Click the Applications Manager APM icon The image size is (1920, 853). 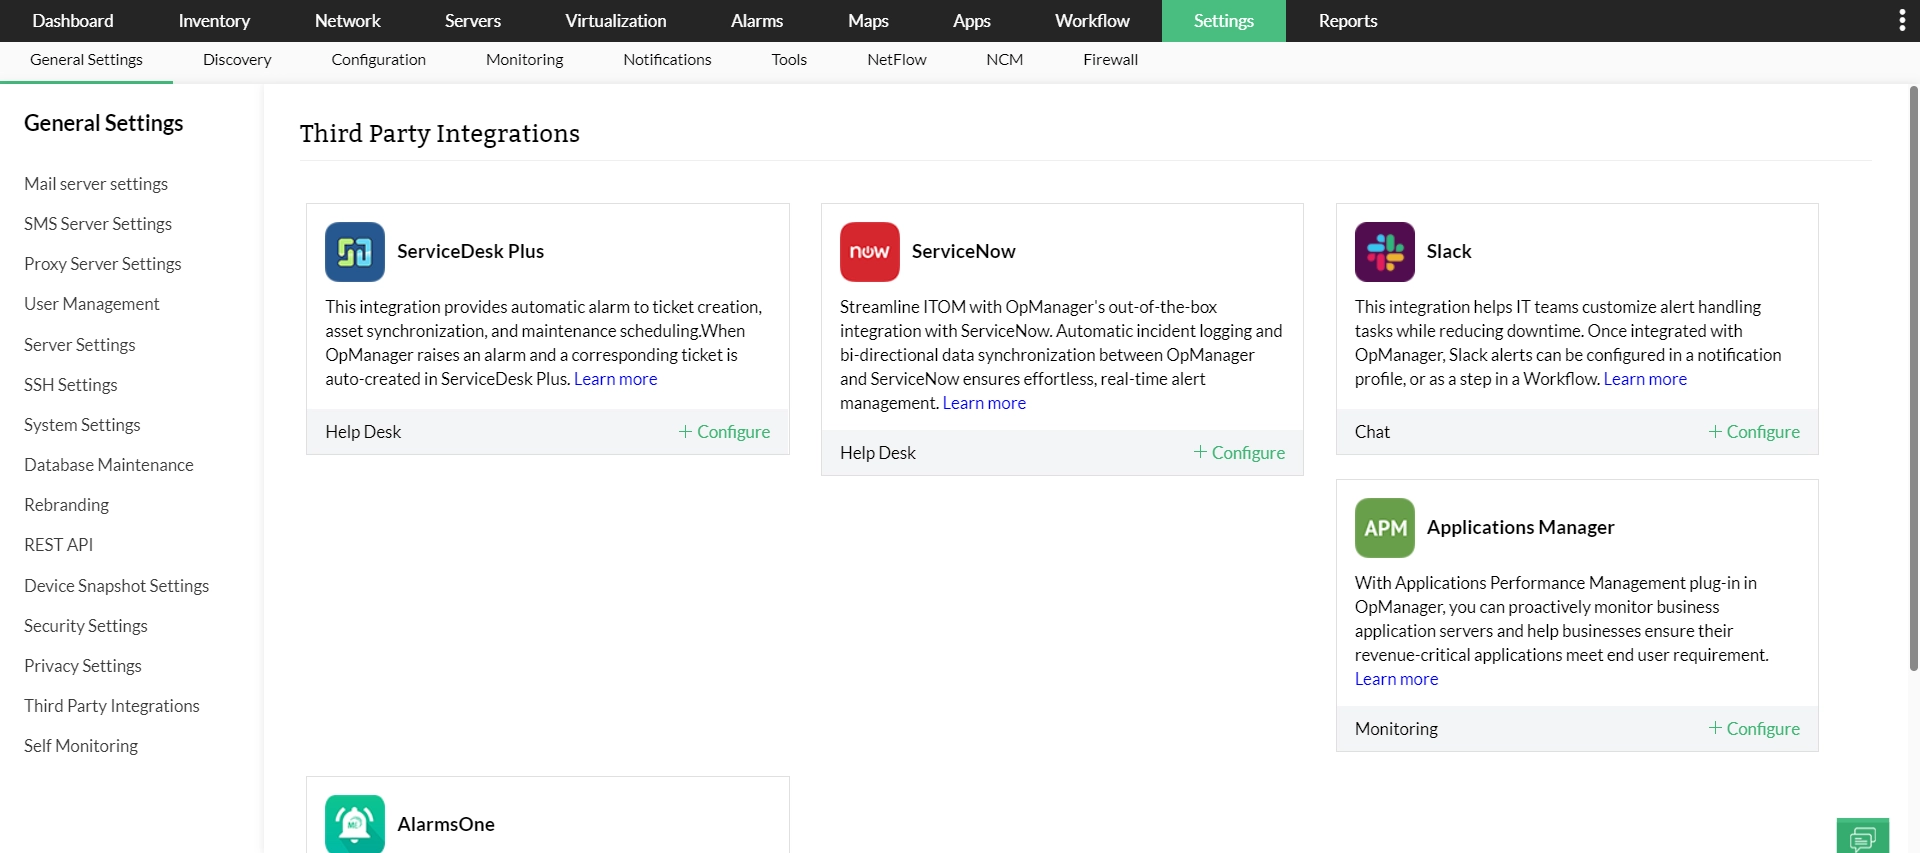pyautogui.click(x=1385, y=528)
